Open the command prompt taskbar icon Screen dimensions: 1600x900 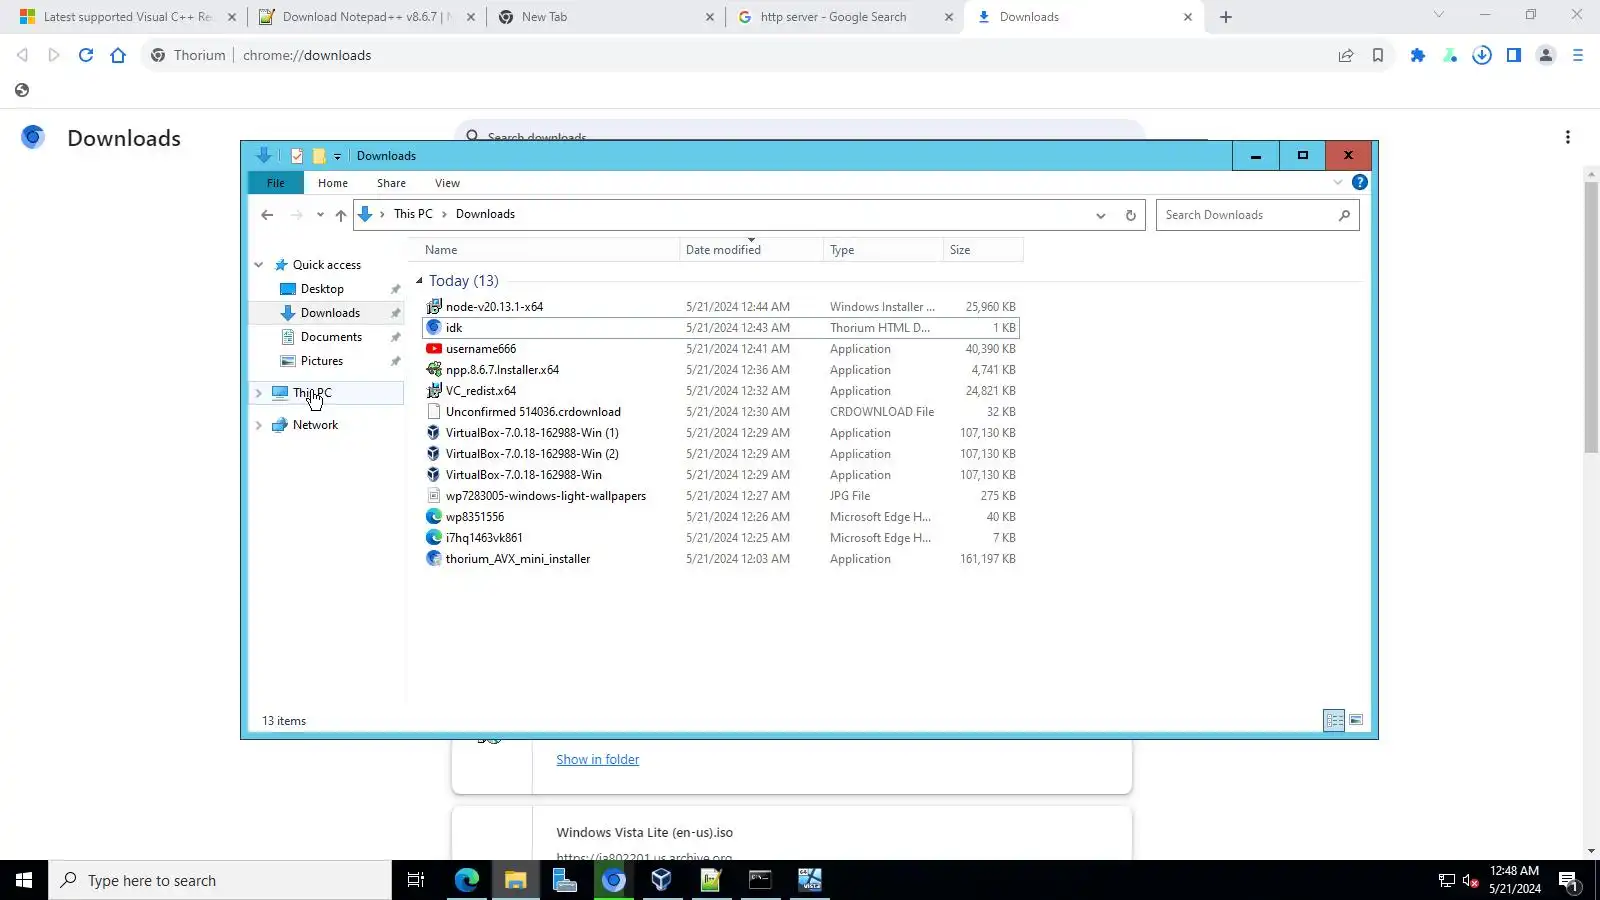tap(760, 880)
